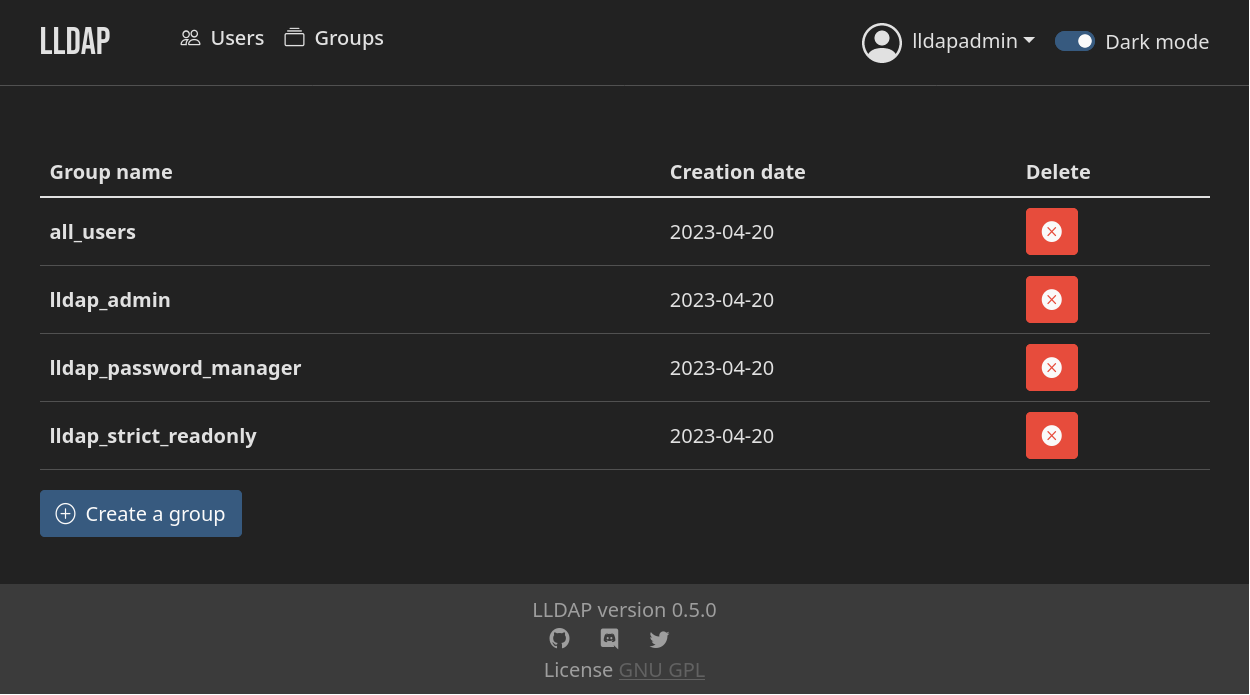The height and width of the screenshot is (695, 1250).
Task: Click the plus-circle icon on Create a group
Action: (65, 513)
